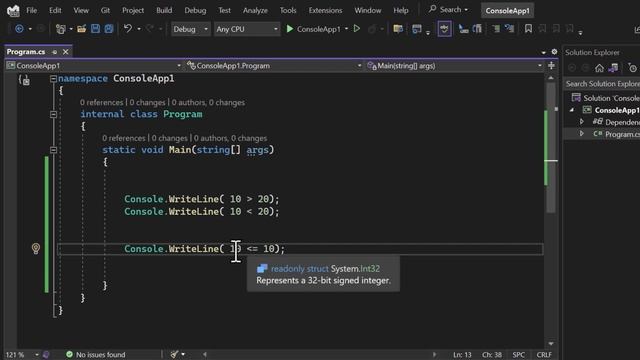The width and height of the screenshot is (640, 360).
Task: Open the undo history dropdown arrow
Action: tap(139, 29)
